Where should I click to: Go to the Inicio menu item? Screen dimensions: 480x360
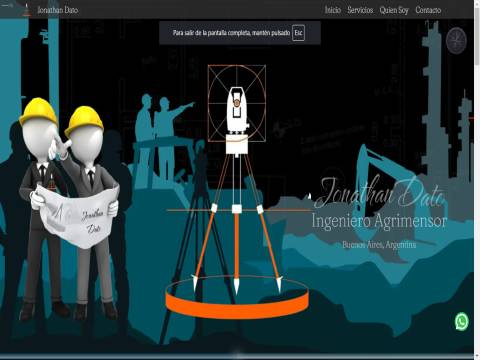pyautogui.click(x=333, y=10)
